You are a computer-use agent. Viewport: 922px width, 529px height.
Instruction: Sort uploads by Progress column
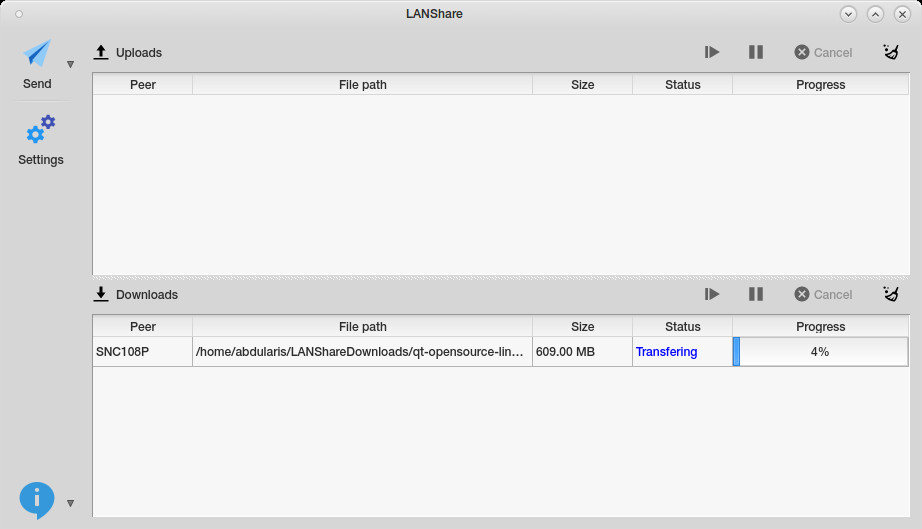[x=821, y=85]
